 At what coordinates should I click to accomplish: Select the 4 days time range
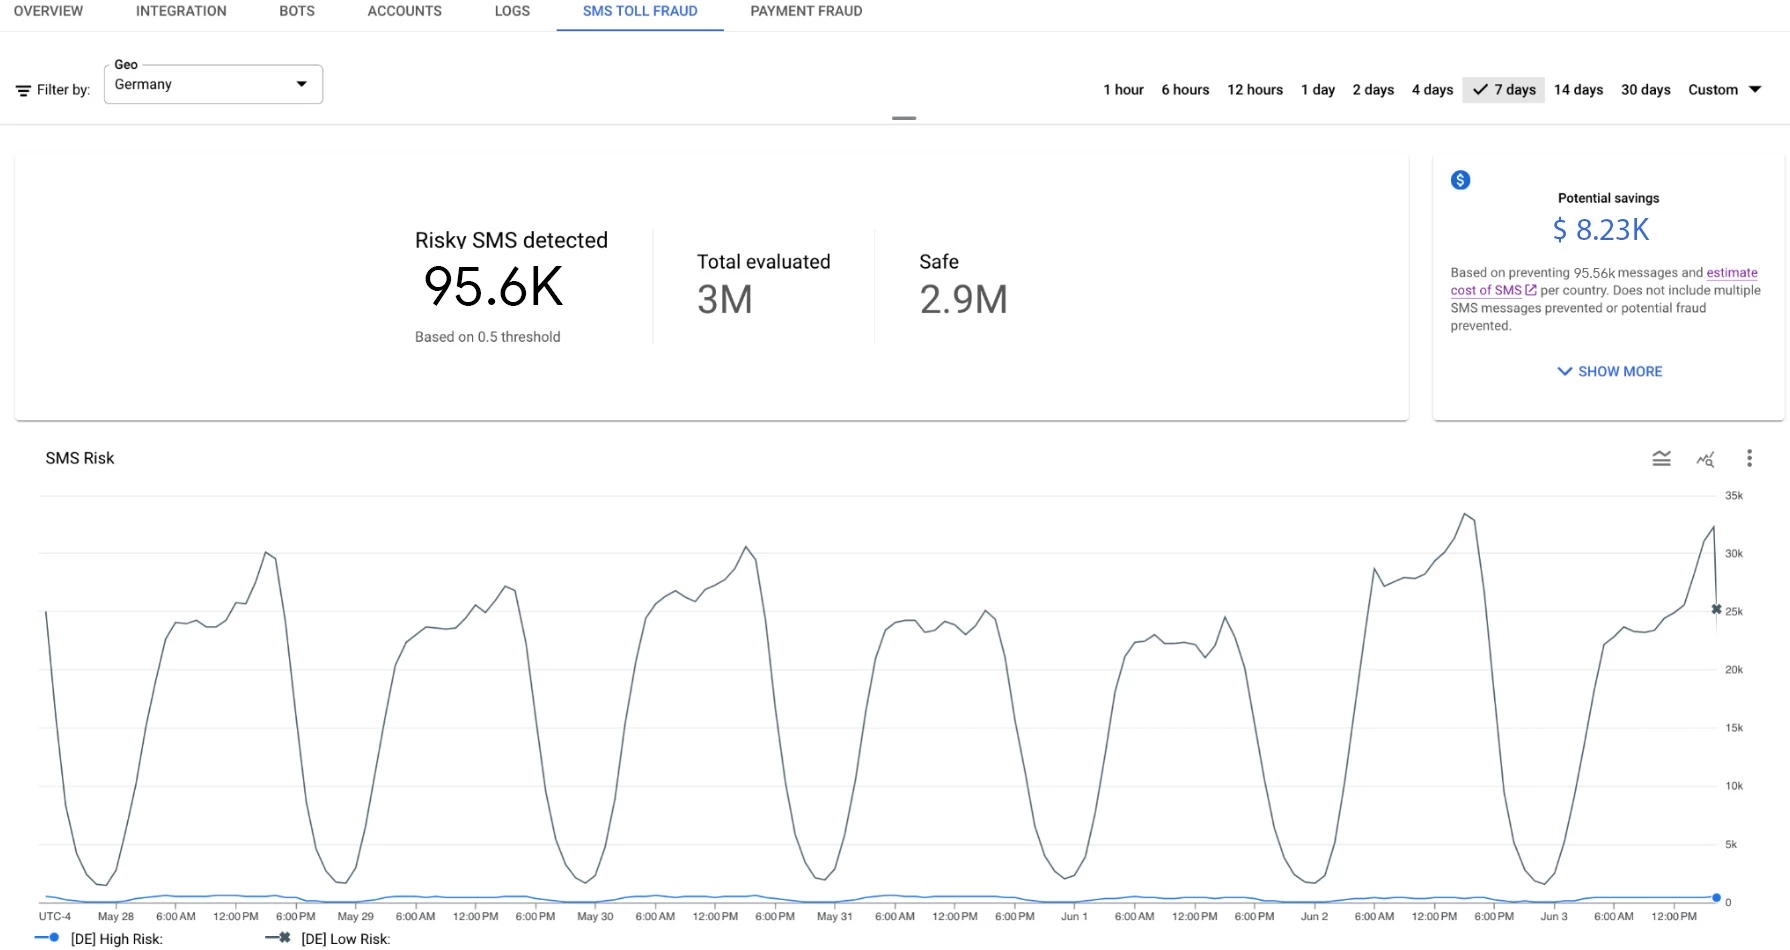tap(1432, 90)
